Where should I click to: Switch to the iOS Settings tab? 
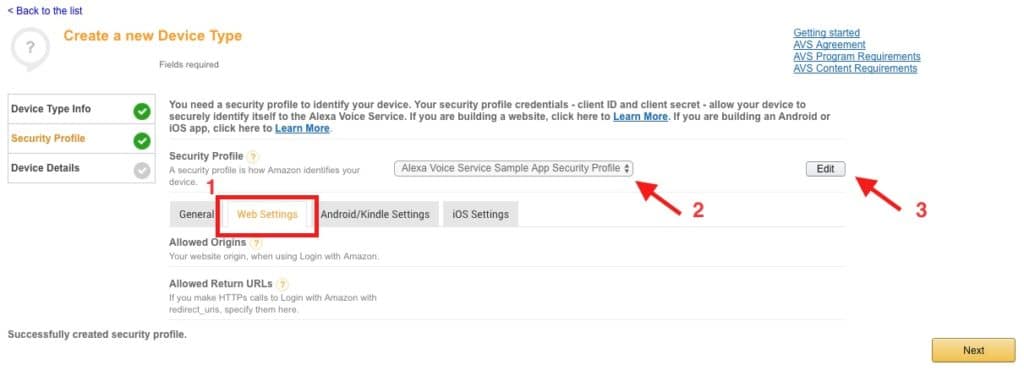481,214
